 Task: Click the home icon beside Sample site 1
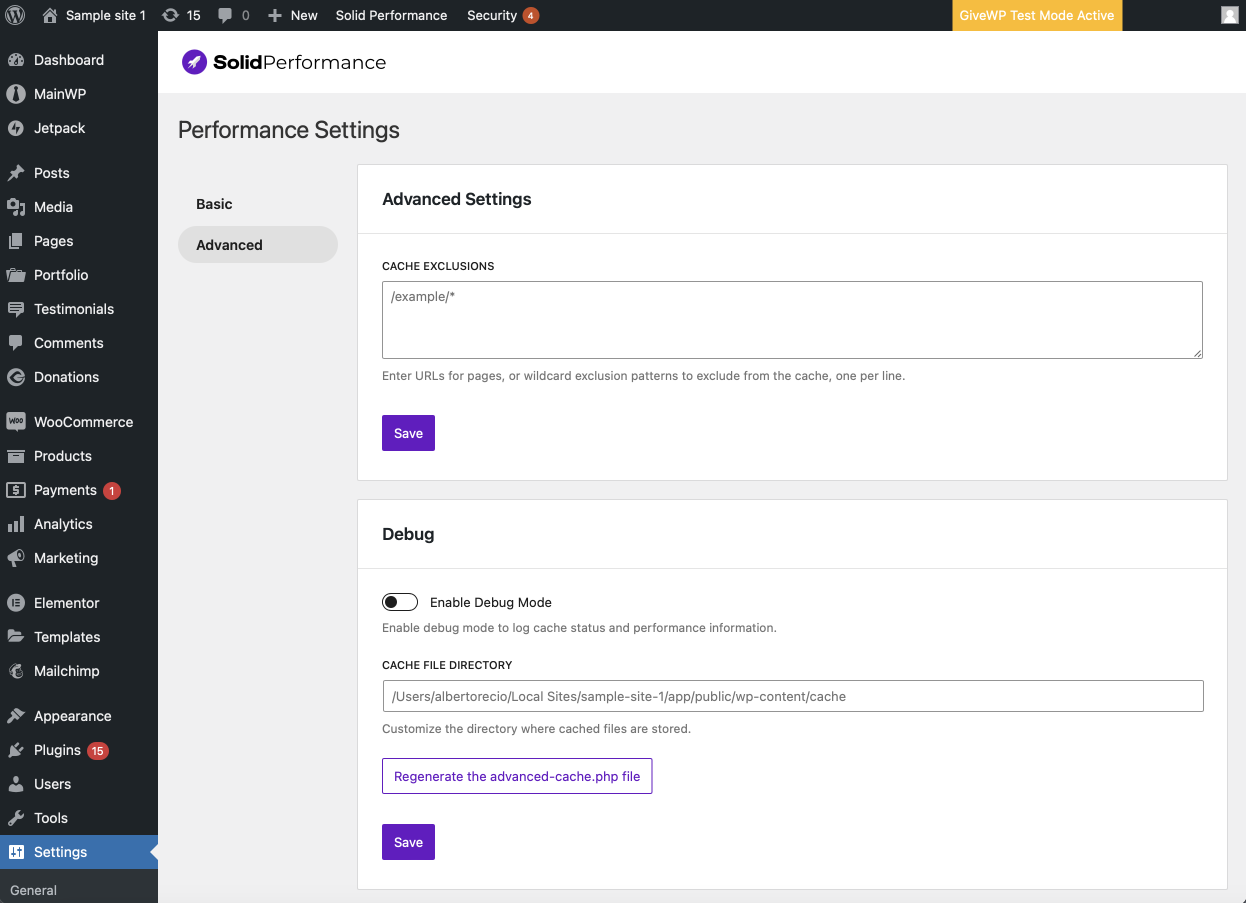(50, 15)
